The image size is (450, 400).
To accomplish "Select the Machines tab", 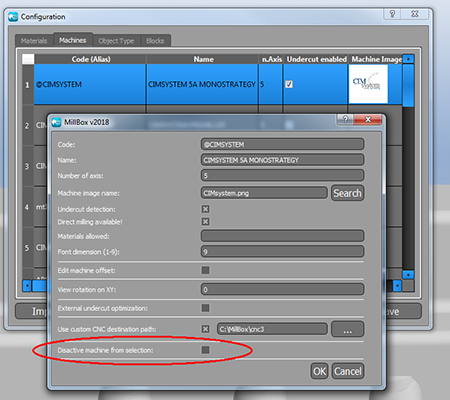I will [x=73, y=40].
